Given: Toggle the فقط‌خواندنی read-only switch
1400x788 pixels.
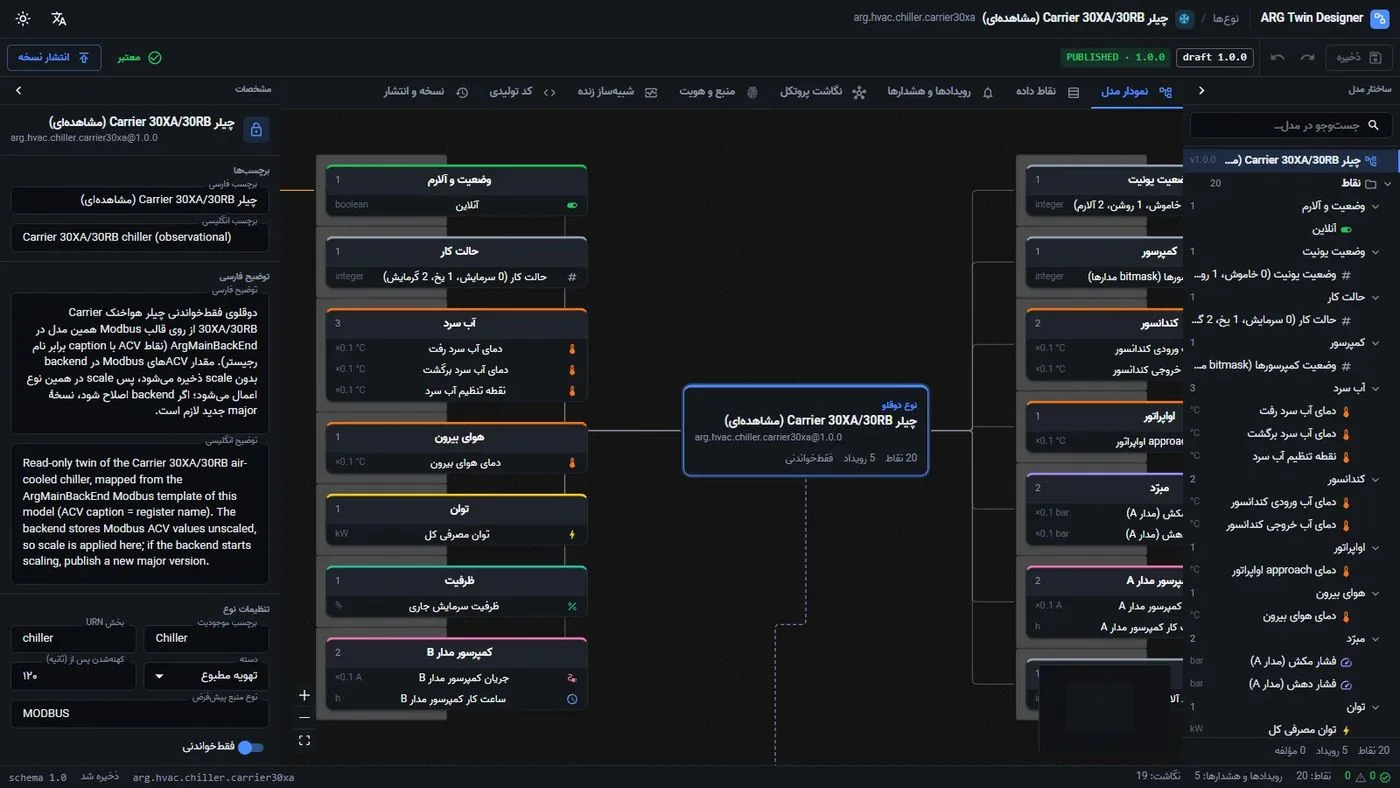Looking at the screenshot, I should tap(250, 747).
